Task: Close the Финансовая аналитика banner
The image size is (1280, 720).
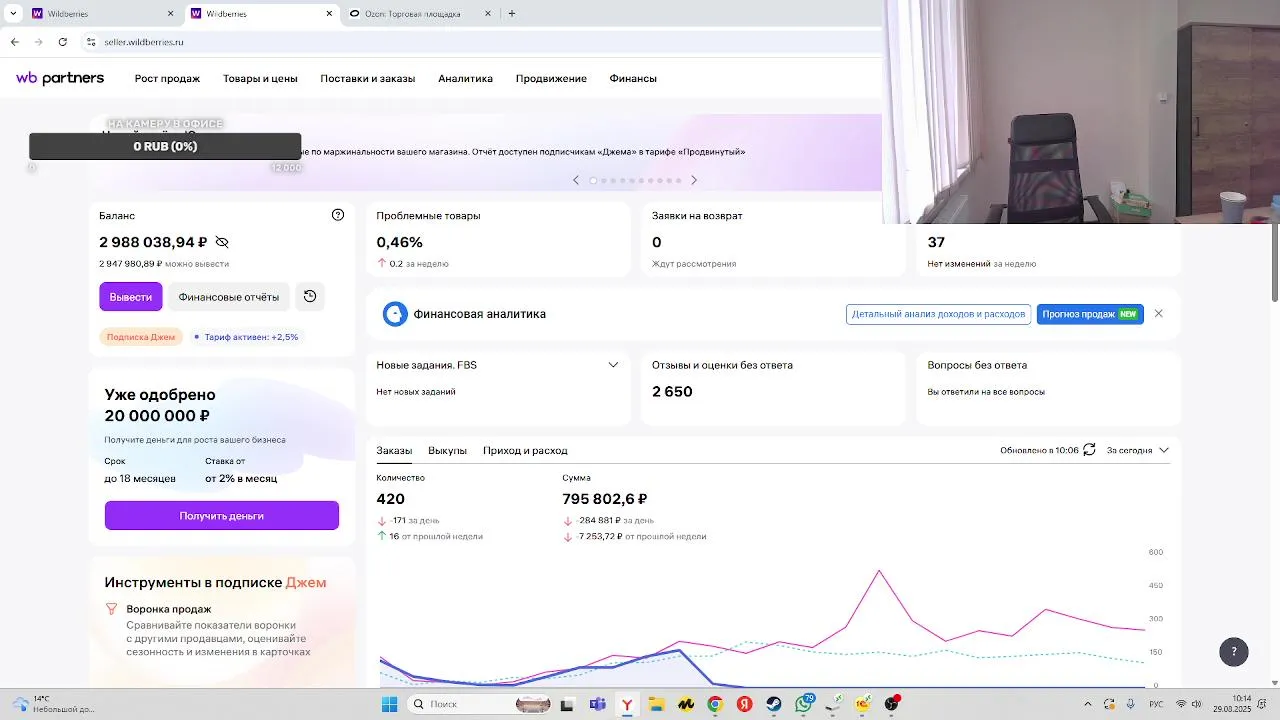Action: click(x=1159, y=314)
